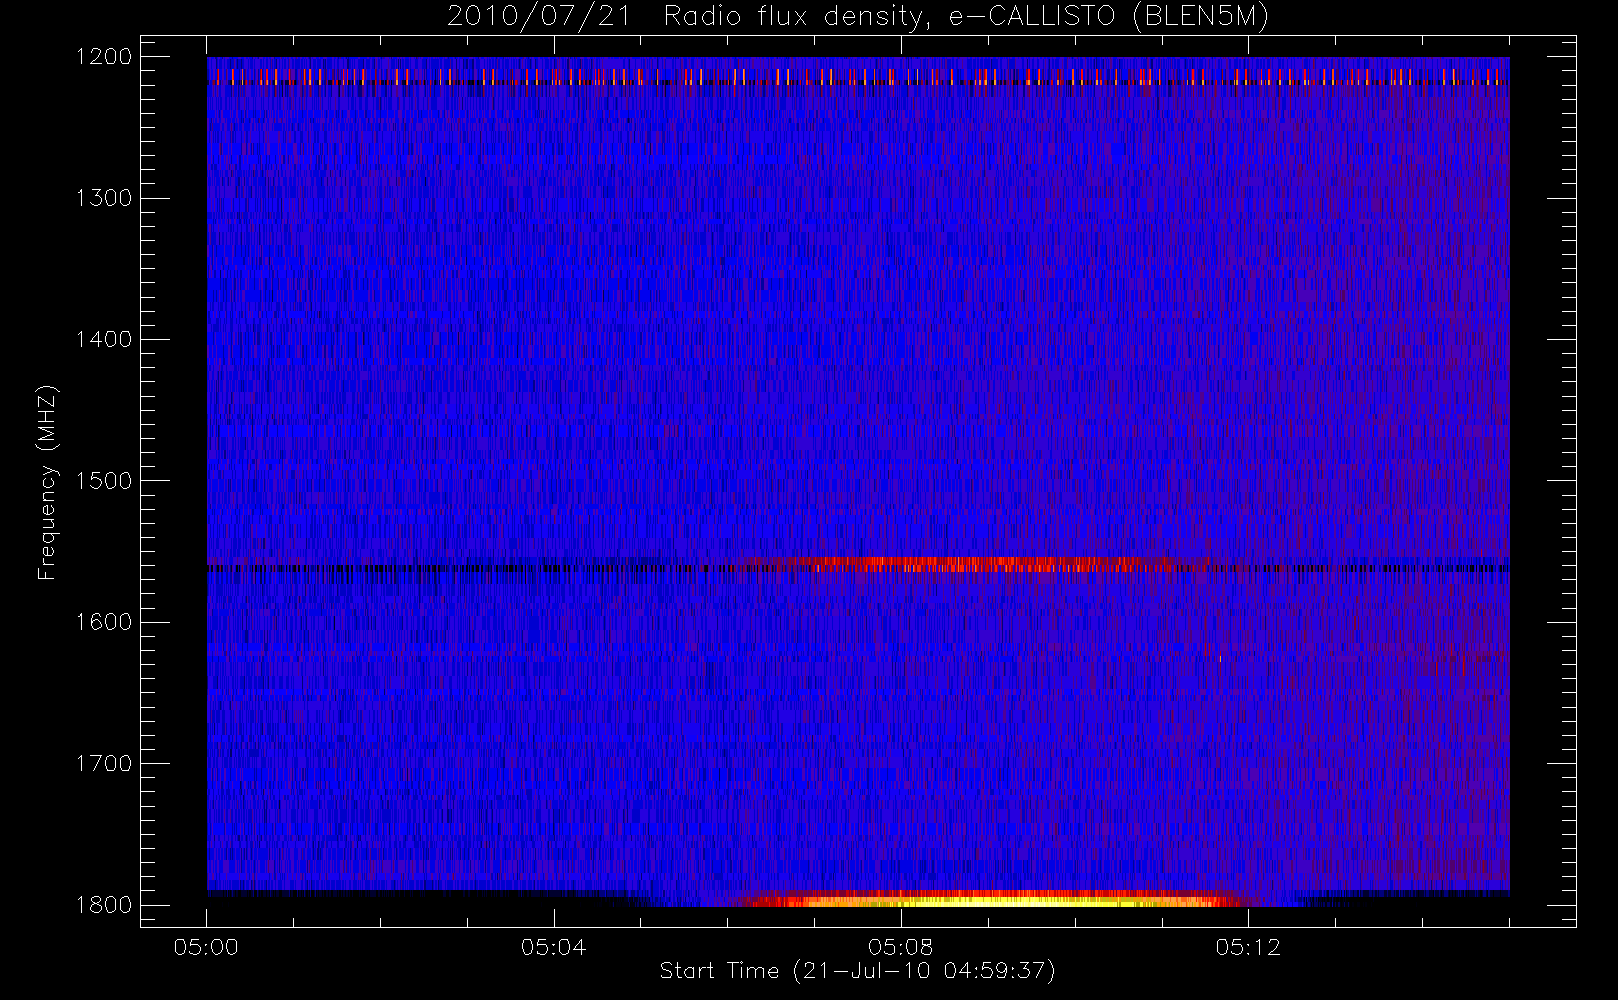Click the 1800 frequency tick label

104,905
